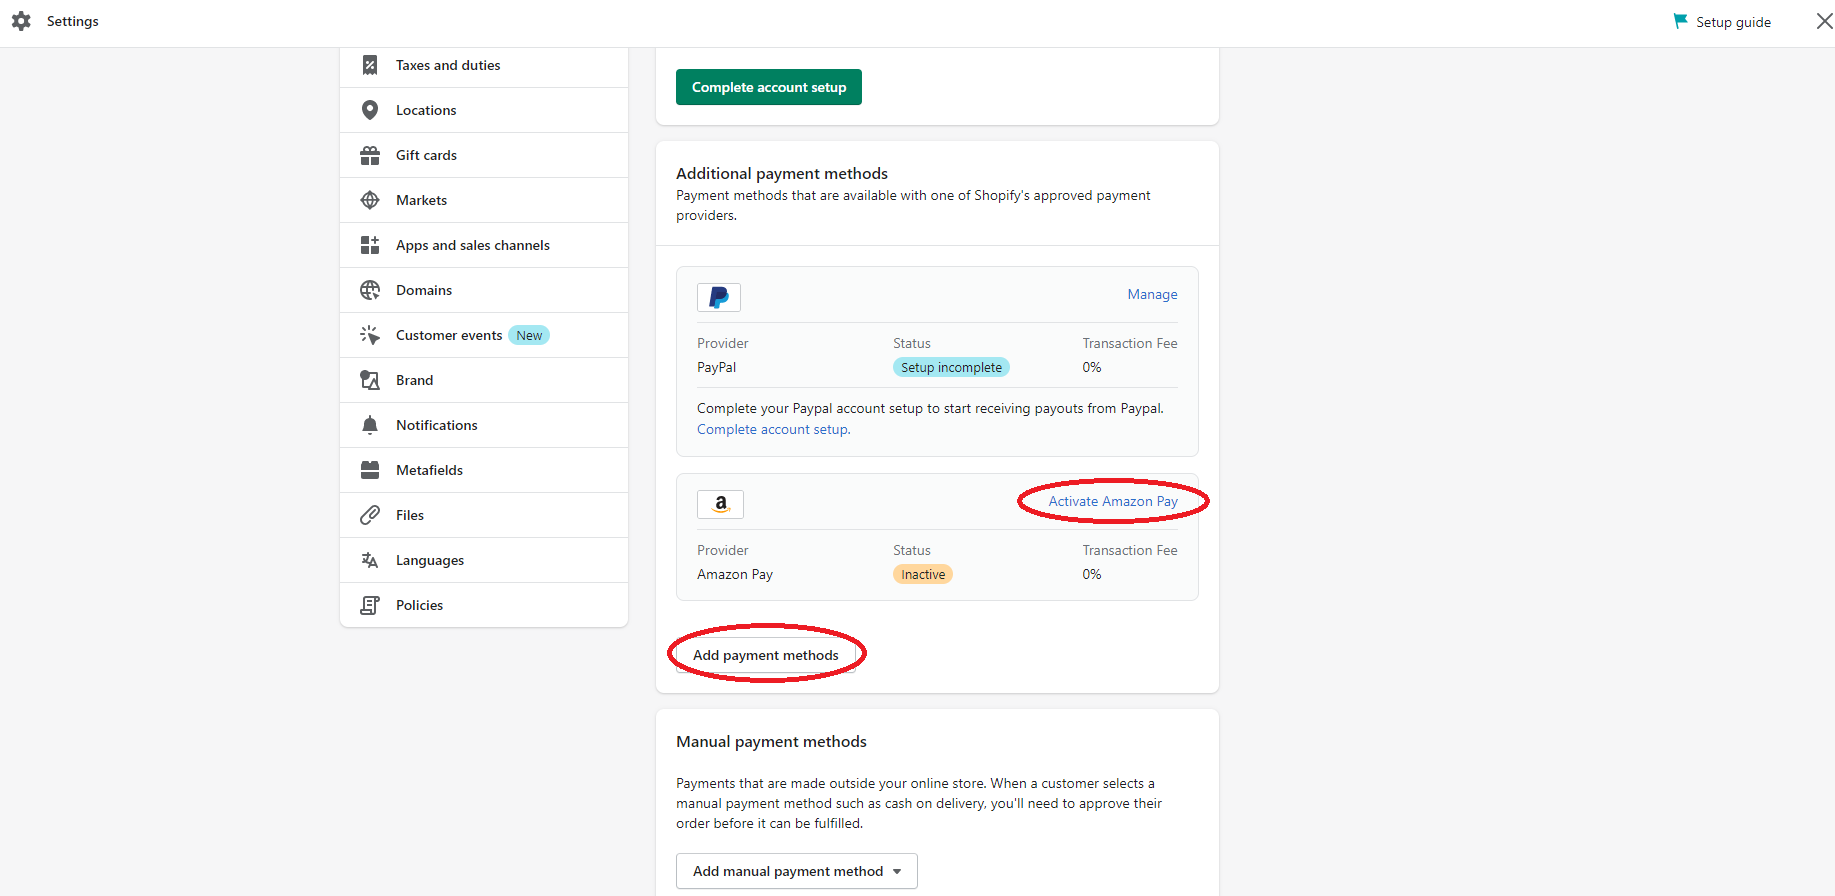Click the Markets globe icon
Viewport: 1835px width, 896px height.
(370, 200)
